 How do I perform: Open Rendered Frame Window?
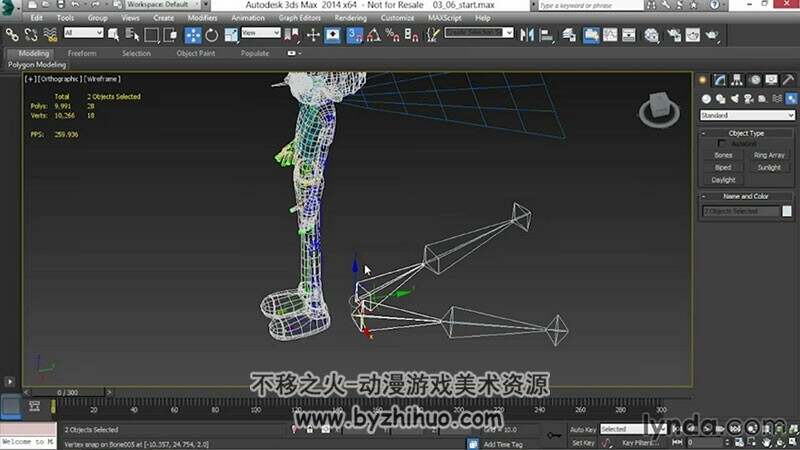tap(693, 35)
